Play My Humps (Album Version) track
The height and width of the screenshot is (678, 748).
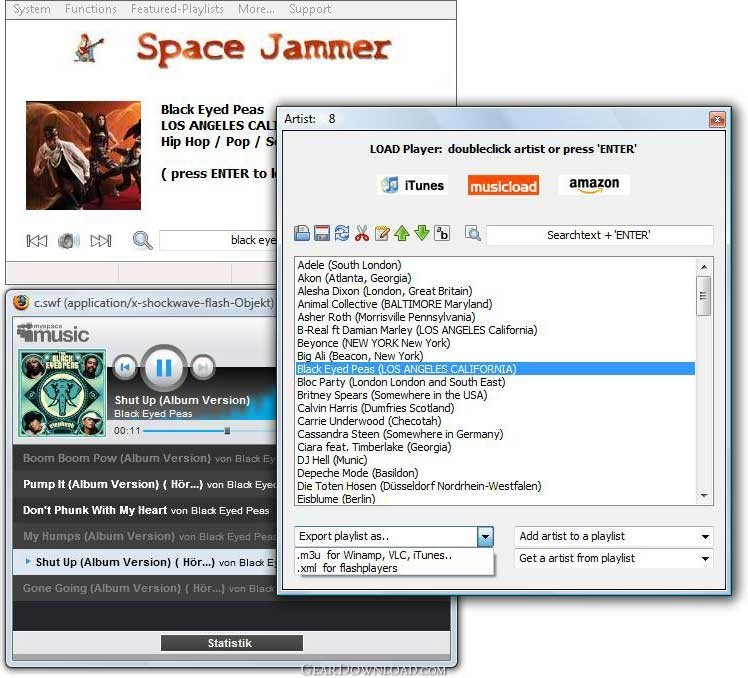pos(145,536)
